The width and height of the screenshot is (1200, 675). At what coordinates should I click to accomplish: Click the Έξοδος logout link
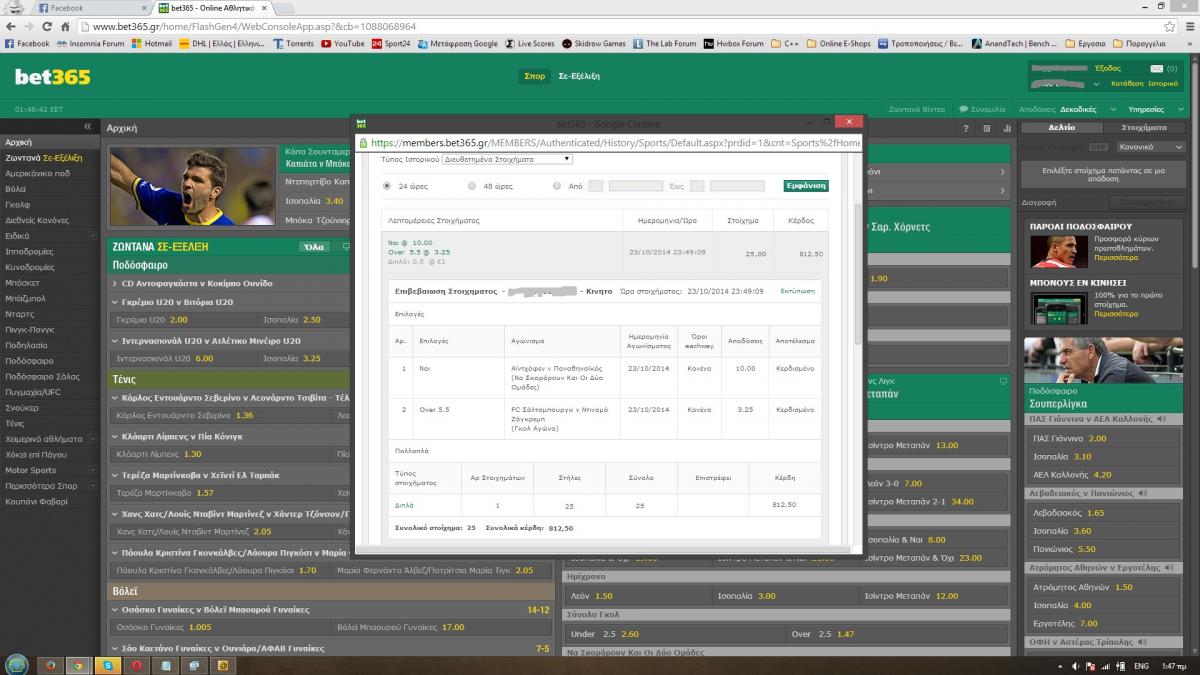point(1107,68)
